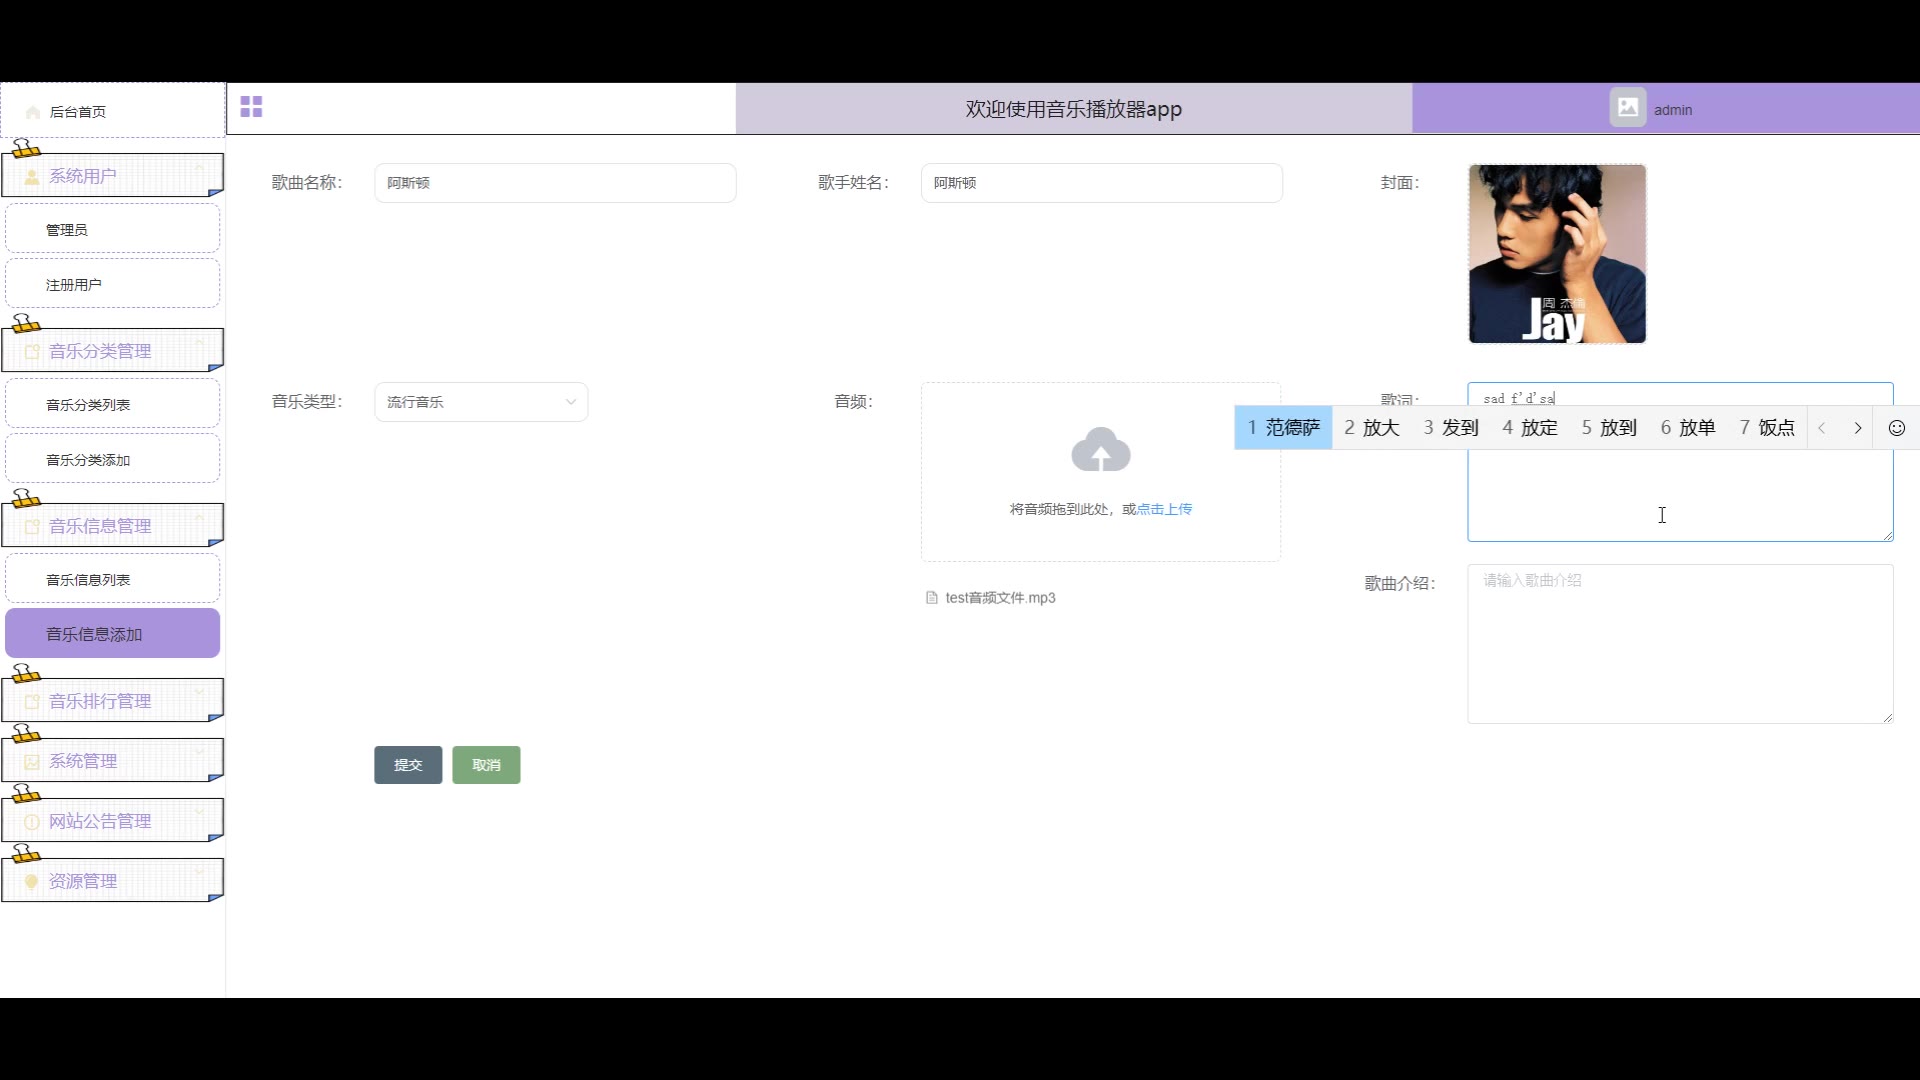Click the 歌手姓名 input field
Screen dimensions: 1920x1080
(1101, 183)
